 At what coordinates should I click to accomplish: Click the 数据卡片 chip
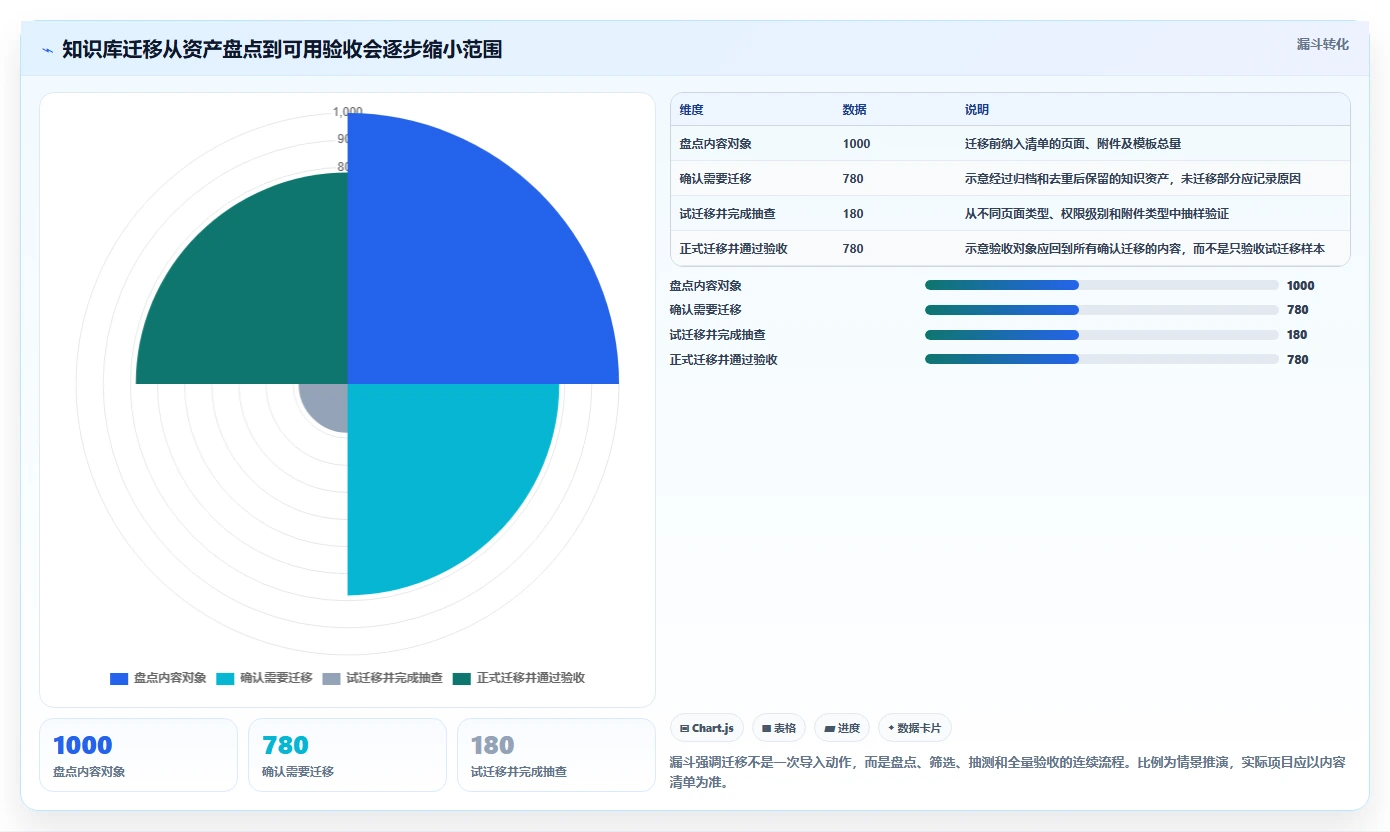(x=915, y=728)
